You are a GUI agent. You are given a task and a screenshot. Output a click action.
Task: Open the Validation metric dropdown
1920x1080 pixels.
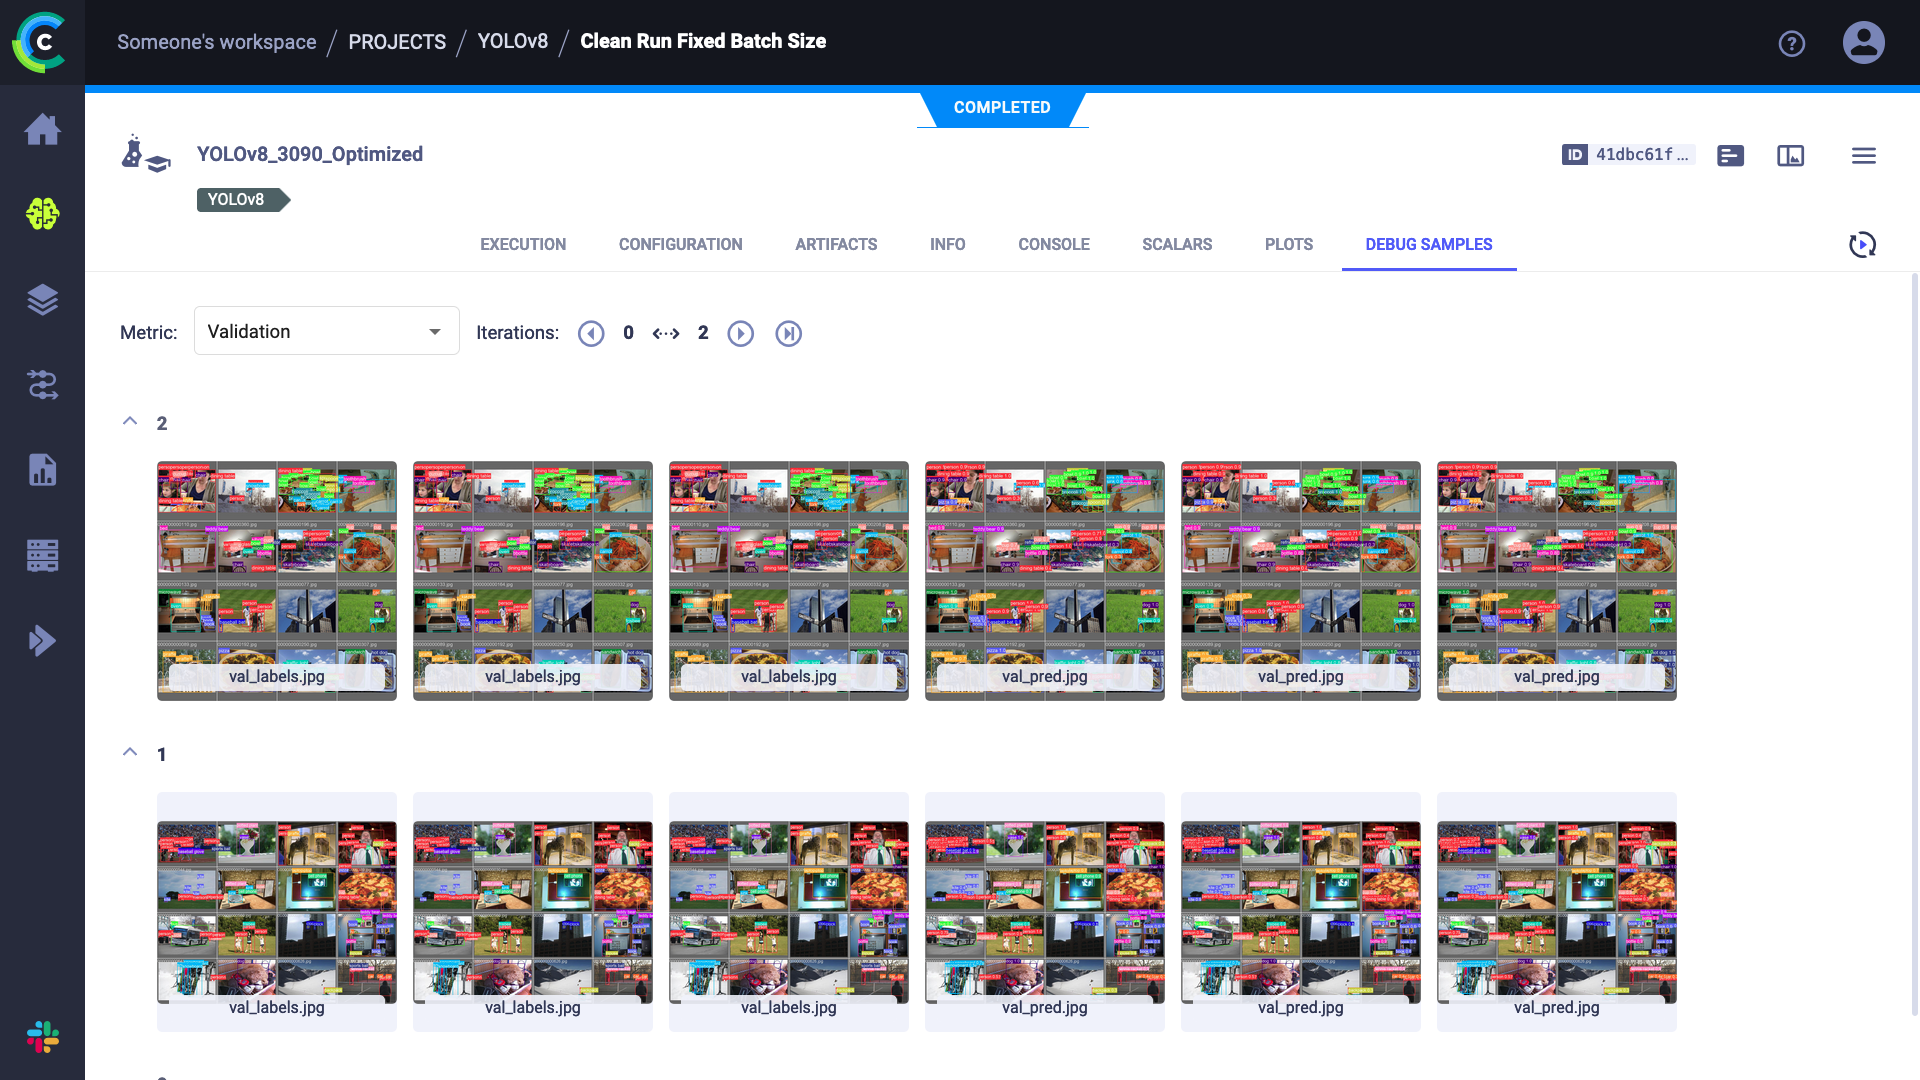[326, 331]
